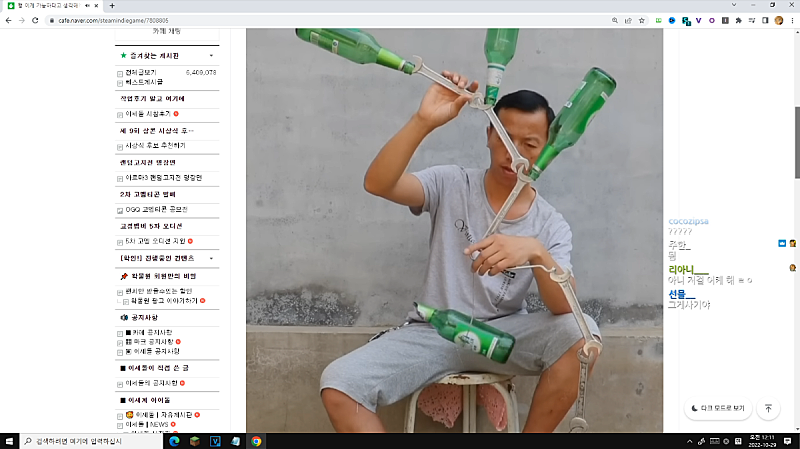
Task: Open the 카페 공지사항 board
Action: point(148,332)
